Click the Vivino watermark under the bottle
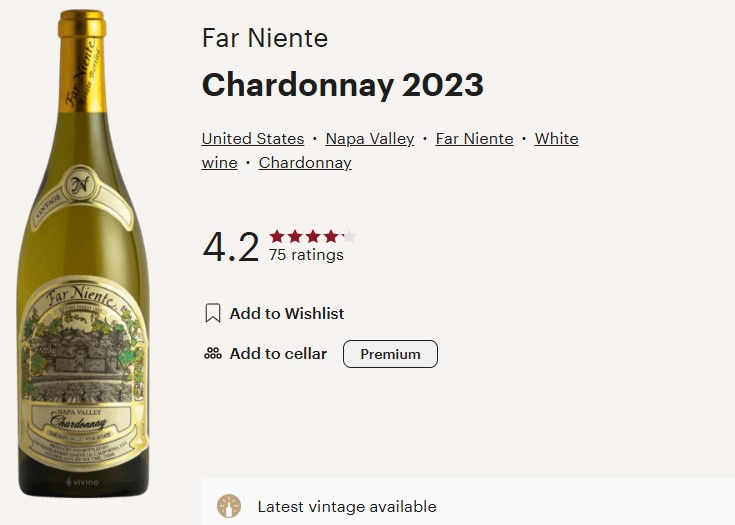 tap(81, 482)
